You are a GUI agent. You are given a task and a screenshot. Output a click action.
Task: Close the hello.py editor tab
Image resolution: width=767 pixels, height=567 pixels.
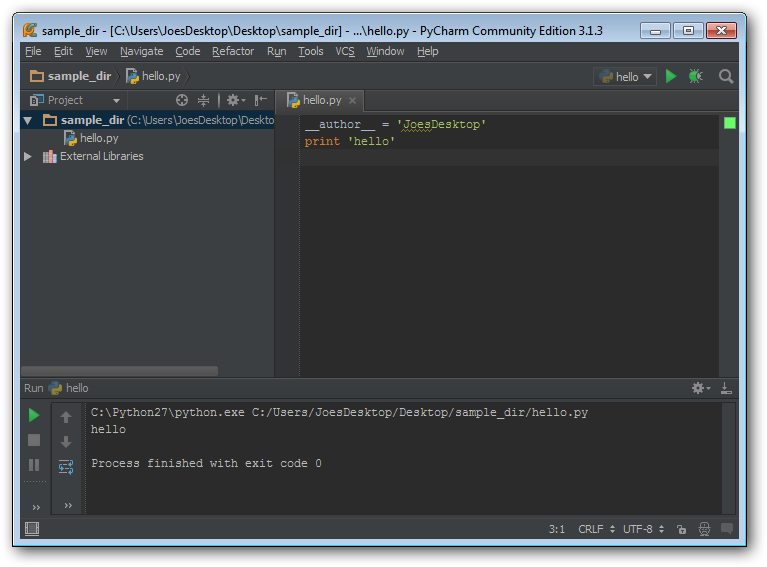[x=352, y=100]
